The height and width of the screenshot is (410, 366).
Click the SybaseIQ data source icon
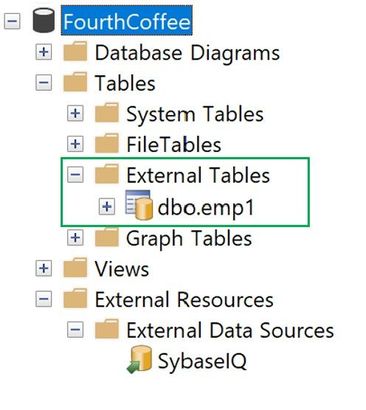tap(139, 359)
